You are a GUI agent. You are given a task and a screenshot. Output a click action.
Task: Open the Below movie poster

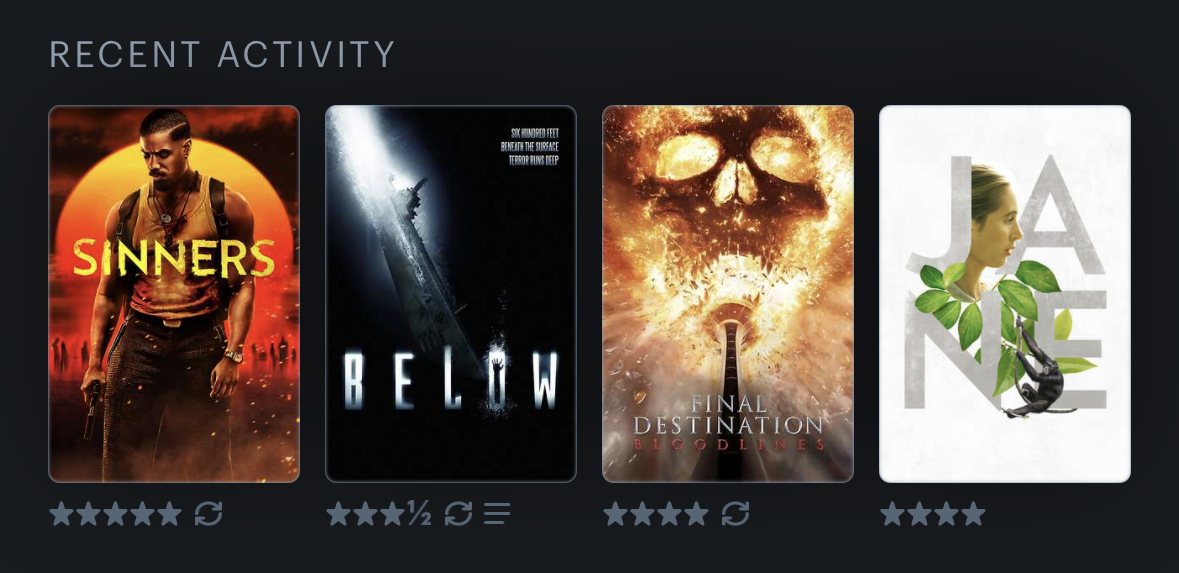(x=451, y=294)
